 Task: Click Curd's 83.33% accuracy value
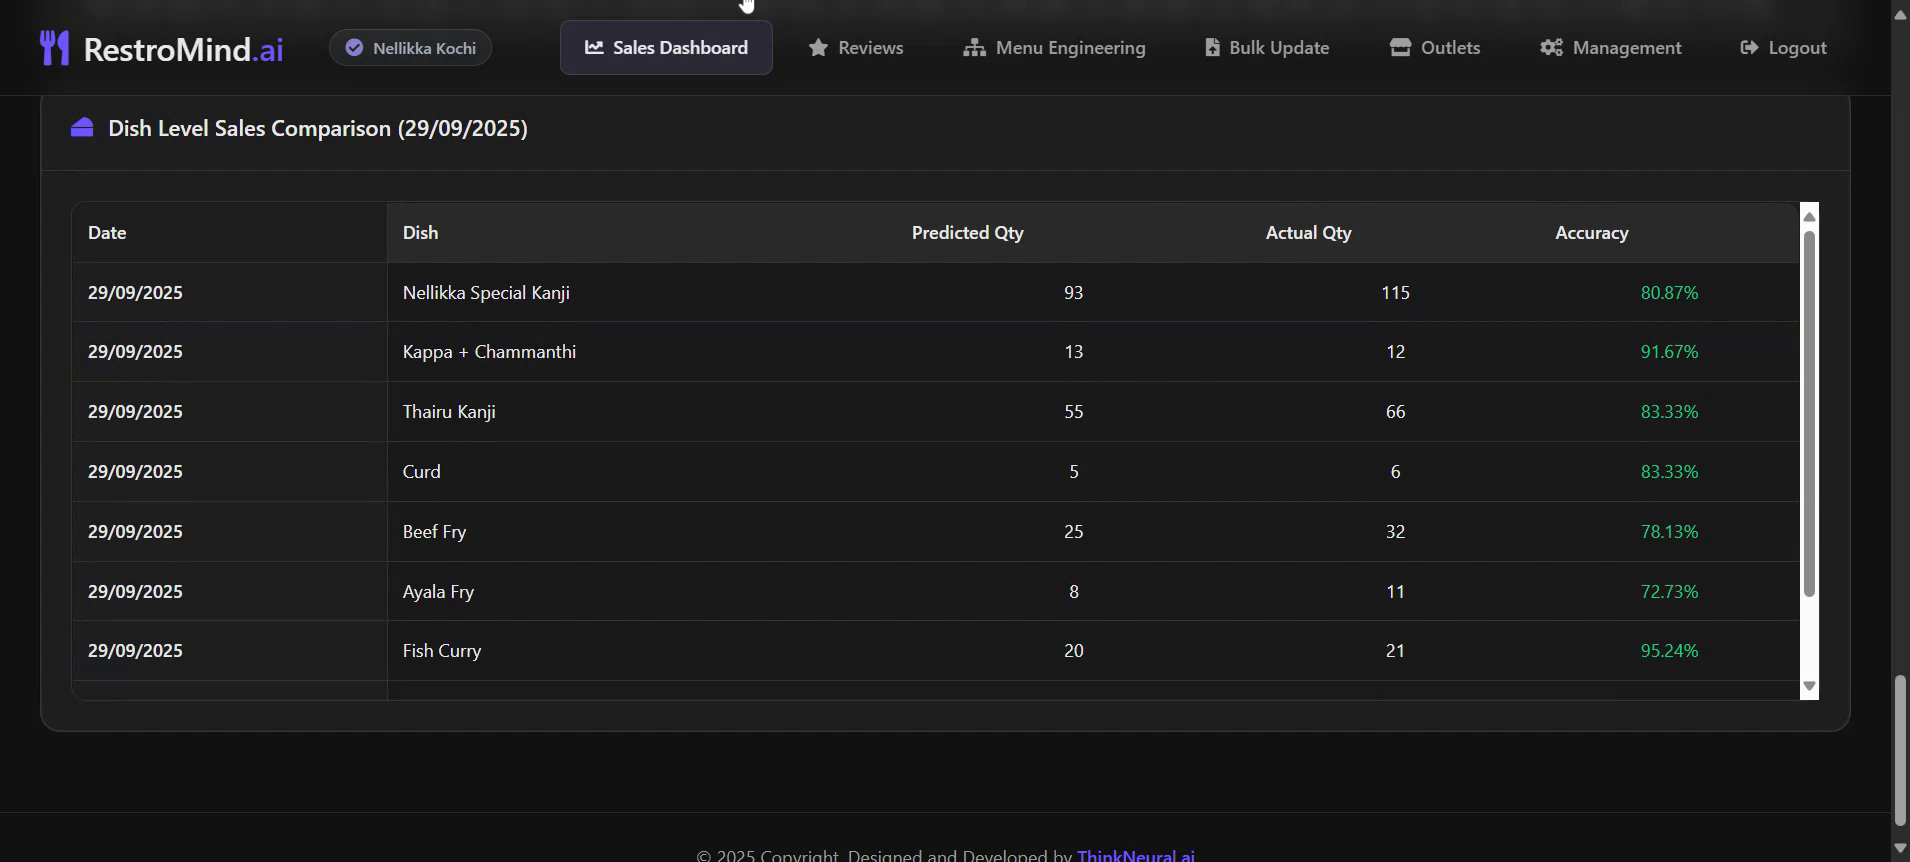point(1669,471)
